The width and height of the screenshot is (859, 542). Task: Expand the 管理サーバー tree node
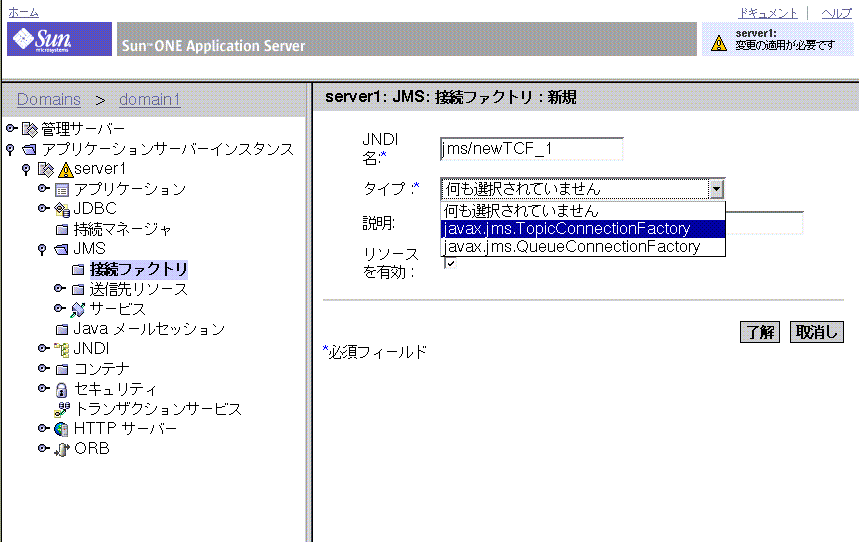[x=12, y=128]
